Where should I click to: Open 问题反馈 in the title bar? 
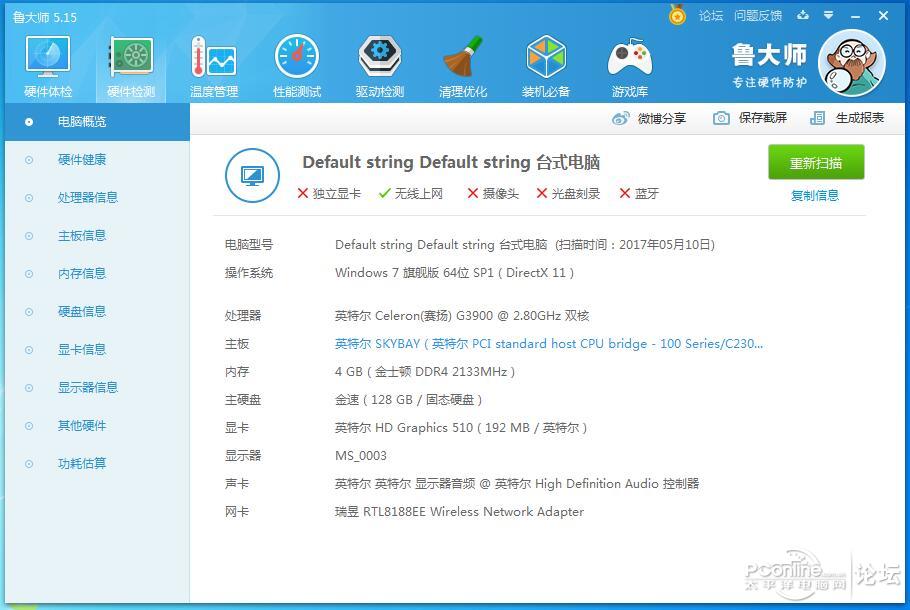coord(757,15)
